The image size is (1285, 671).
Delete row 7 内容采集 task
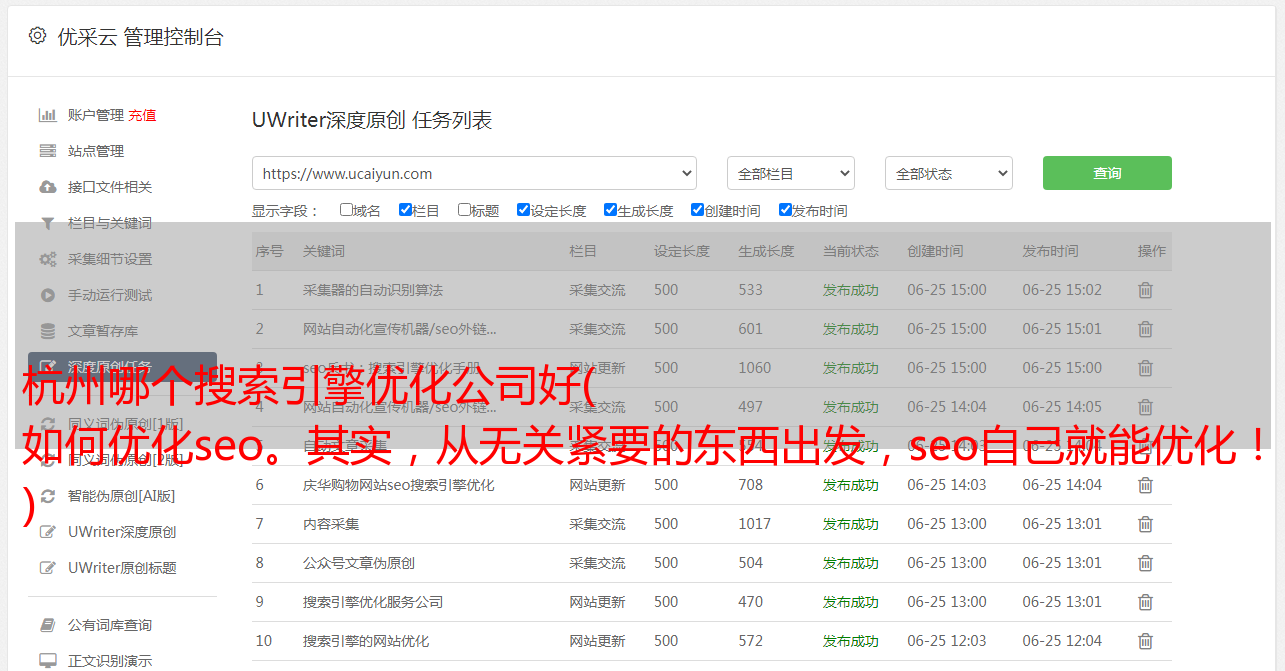[x=1146, y=524]
